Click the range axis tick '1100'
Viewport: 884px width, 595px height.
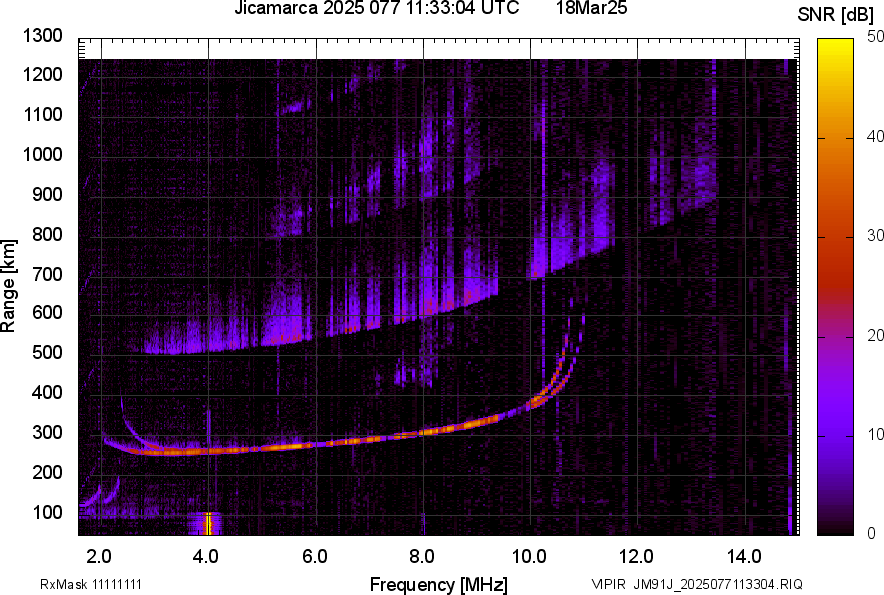point(43,114)
